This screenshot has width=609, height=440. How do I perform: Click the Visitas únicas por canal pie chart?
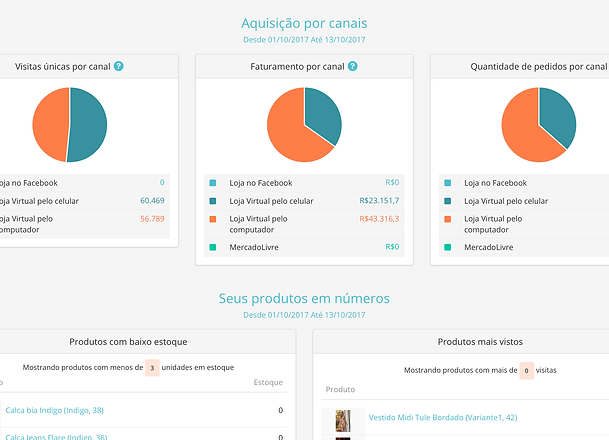(70, 125)
